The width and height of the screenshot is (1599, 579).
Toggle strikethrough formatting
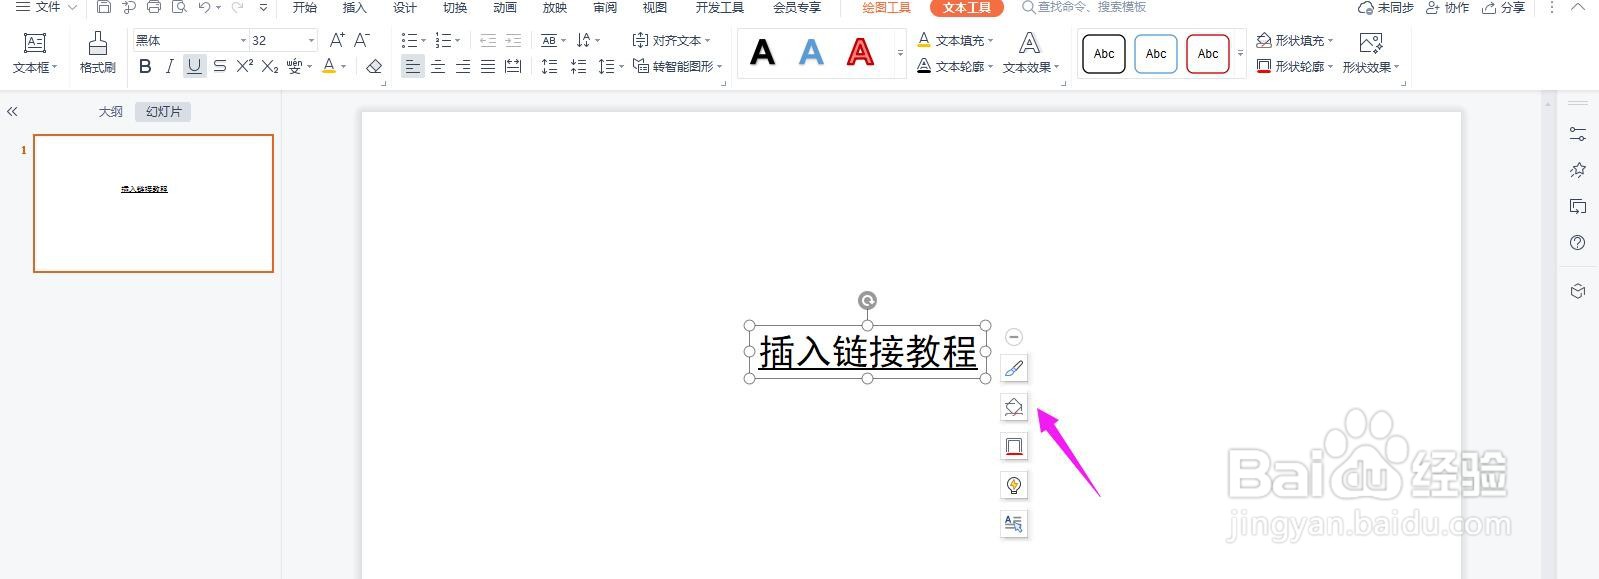(219, 66)
